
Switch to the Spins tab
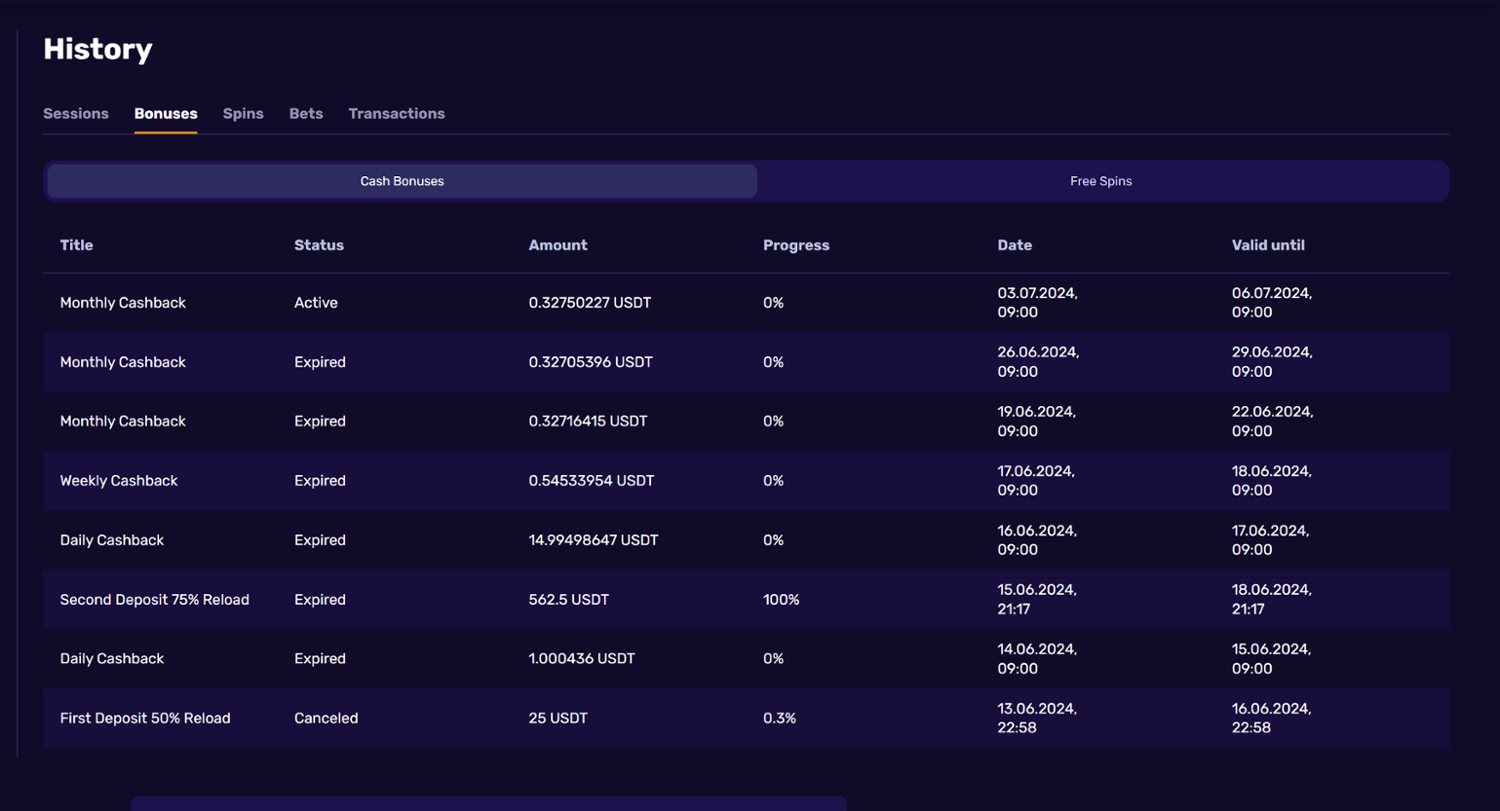pyautogui.click(x=243, y=114)
